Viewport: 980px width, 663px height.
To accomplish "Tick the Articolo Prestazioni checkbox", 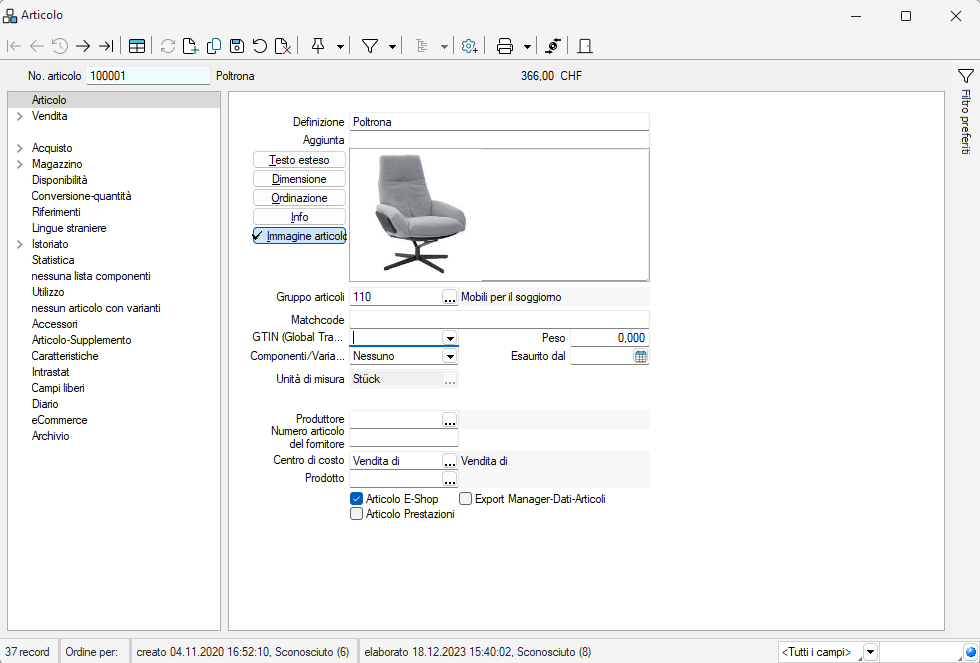I will [x=356, y=514].
